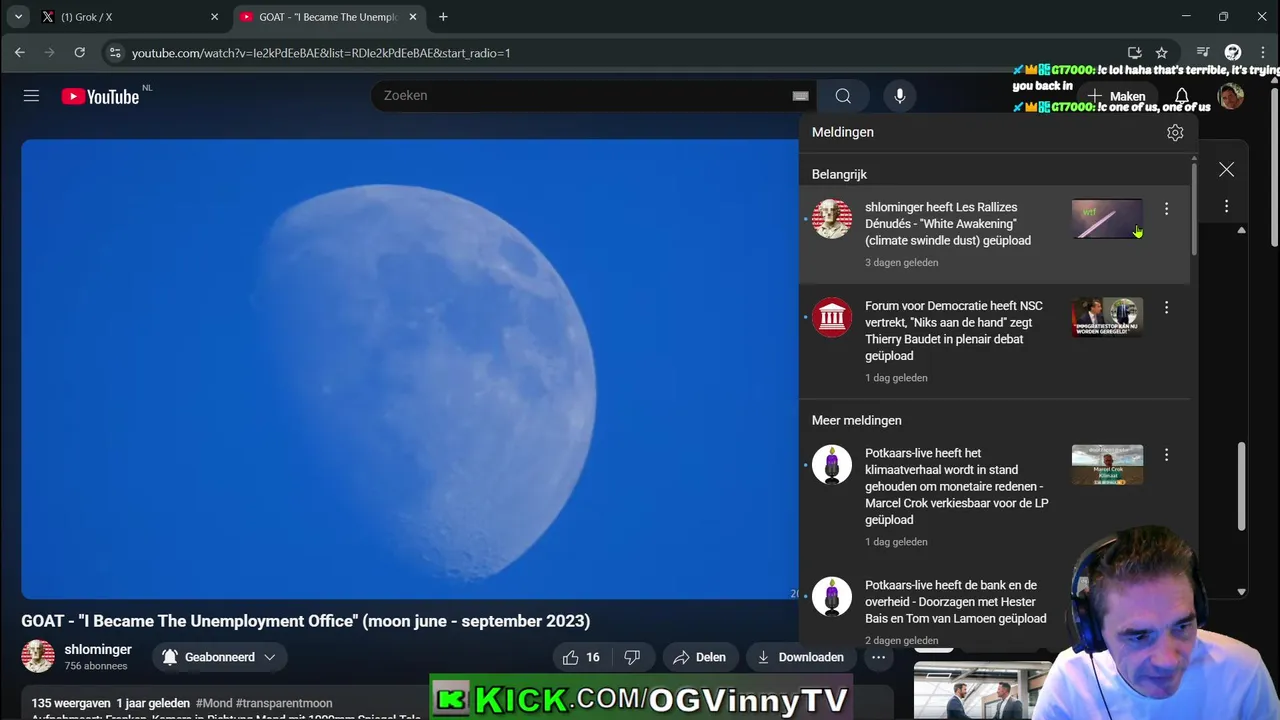This screenshot has height=720, width=1280.
Task: Click the playlist panel scrollbar thumb
Action: [1242, 486]
